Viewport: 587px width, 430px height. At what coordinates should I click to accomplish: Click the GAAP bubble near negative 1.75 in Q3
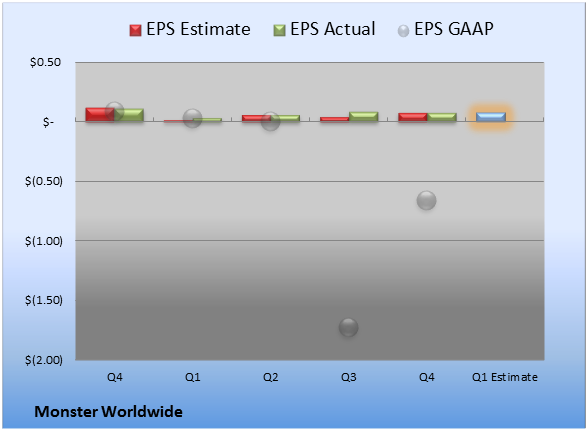pyautogui.click(x=349, y=327)
